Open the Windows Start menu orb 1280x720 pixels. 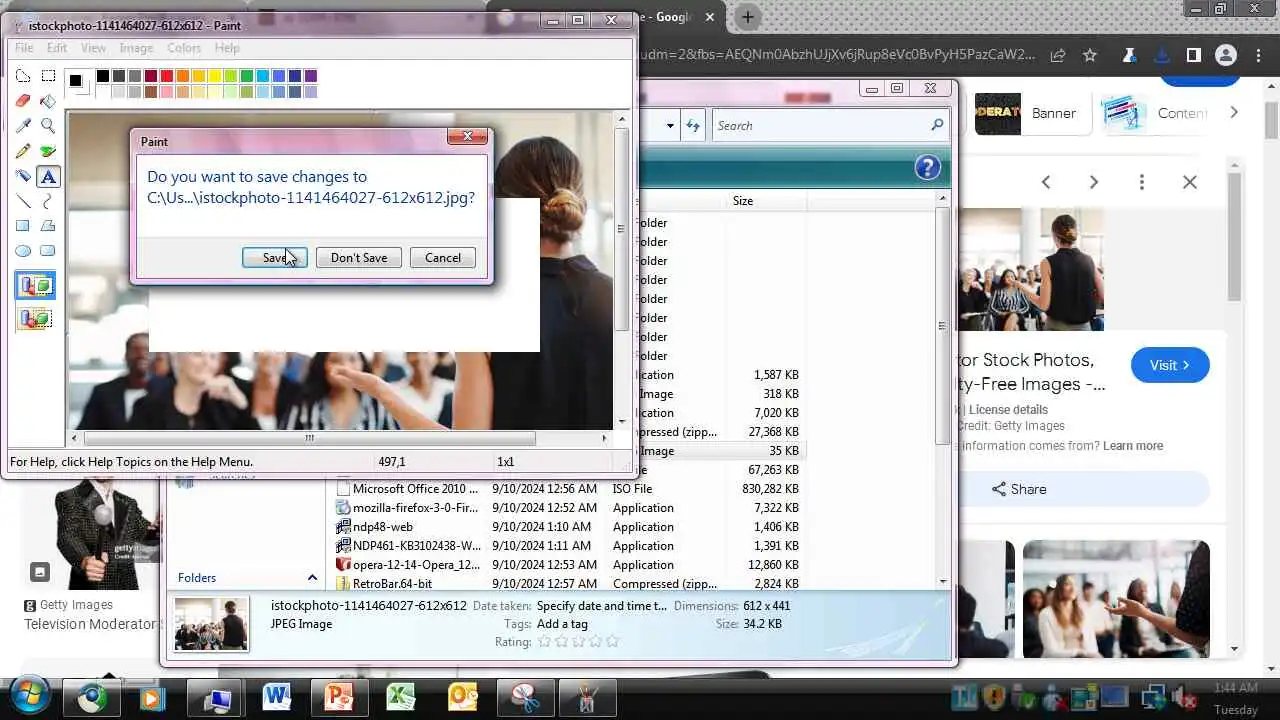(x=28, y=697)
